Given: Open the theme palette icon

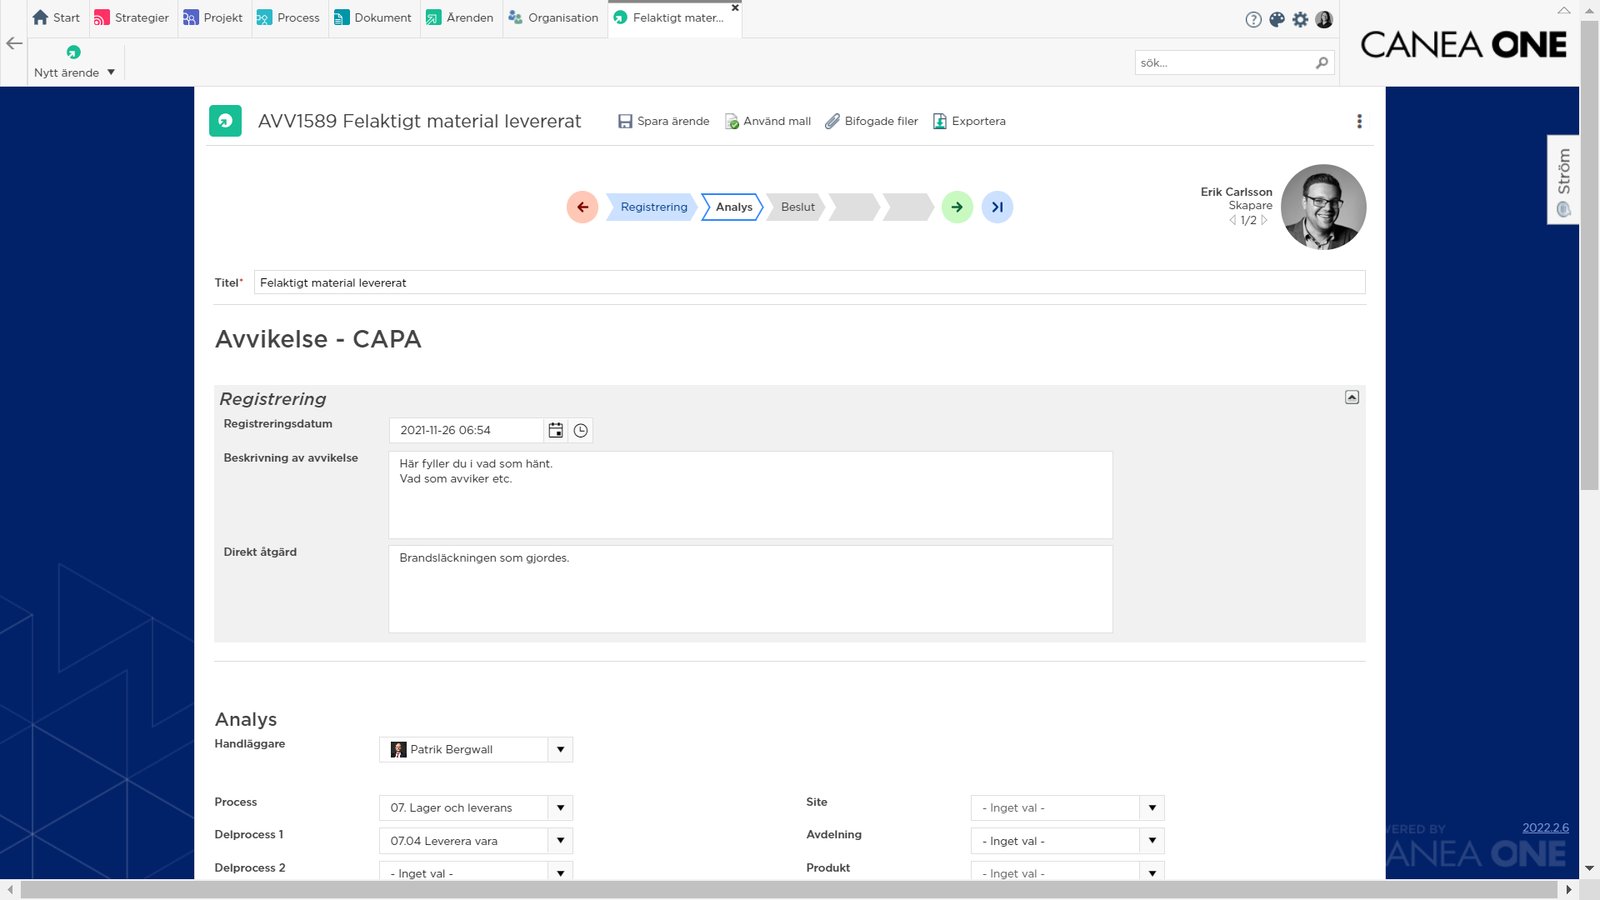Looking at the screenshot, I should coord(1277,19).
